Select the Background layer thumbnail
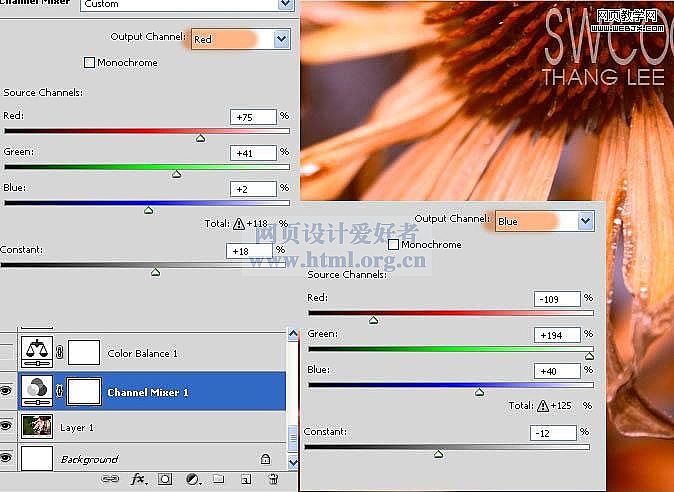Screen dimensions: 674x492 [37, 458]
